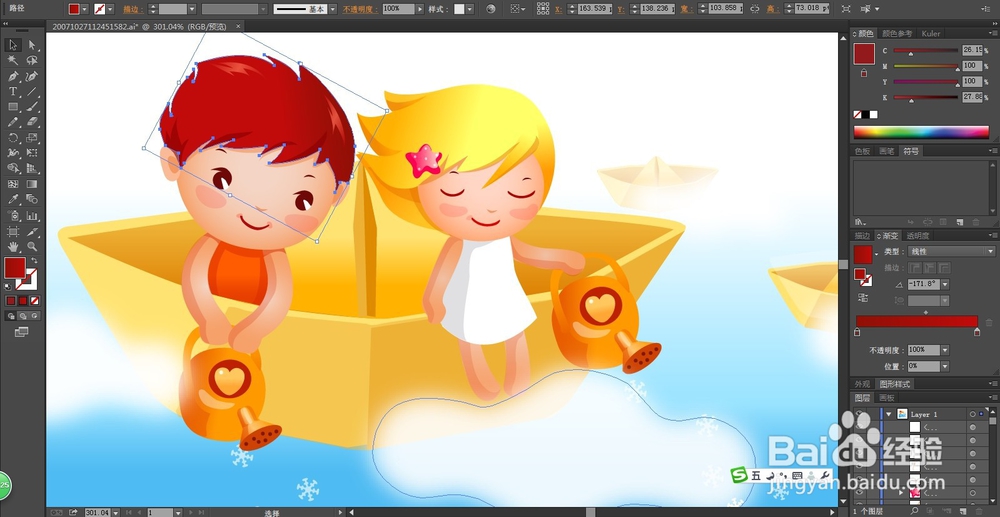Swap fill and stroke colors
The width and height of the screenshot is (1000, 517).
pyautogui.click(x=35, y=260)
